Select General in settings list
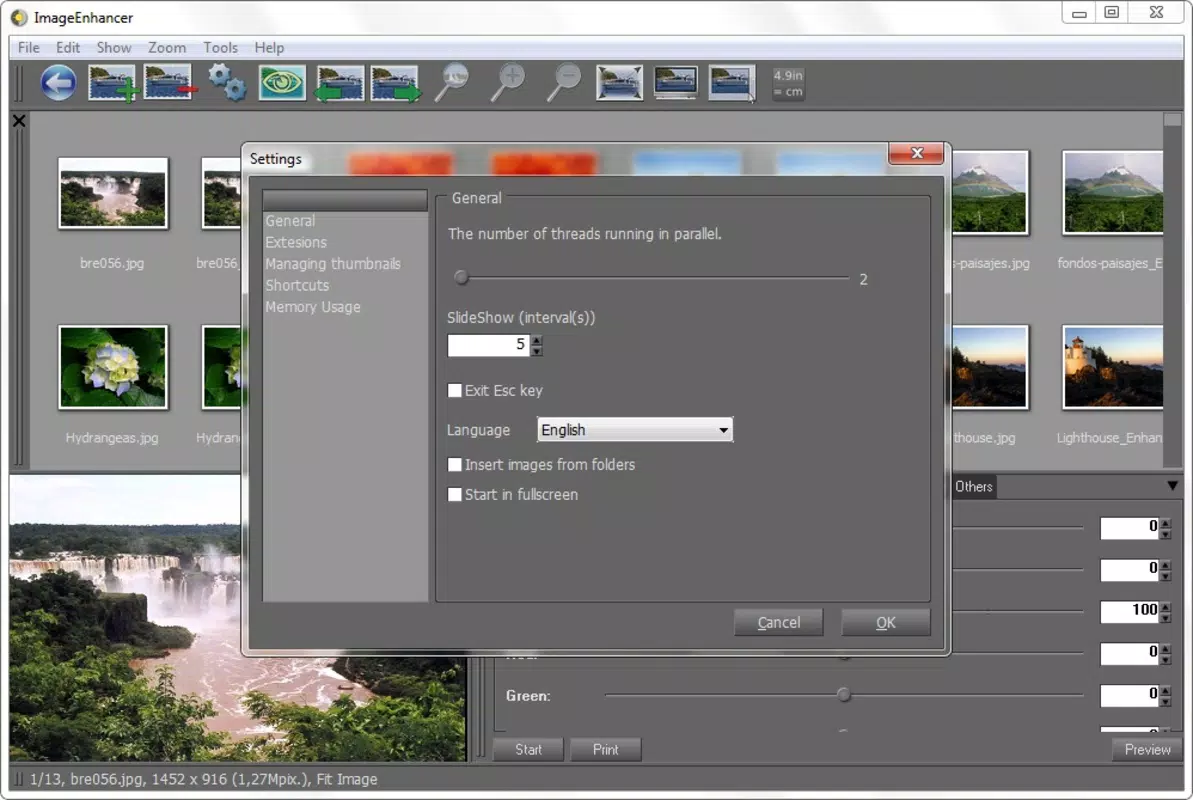Viewport: 1193px width, 800px height. [x=290, y=221]
